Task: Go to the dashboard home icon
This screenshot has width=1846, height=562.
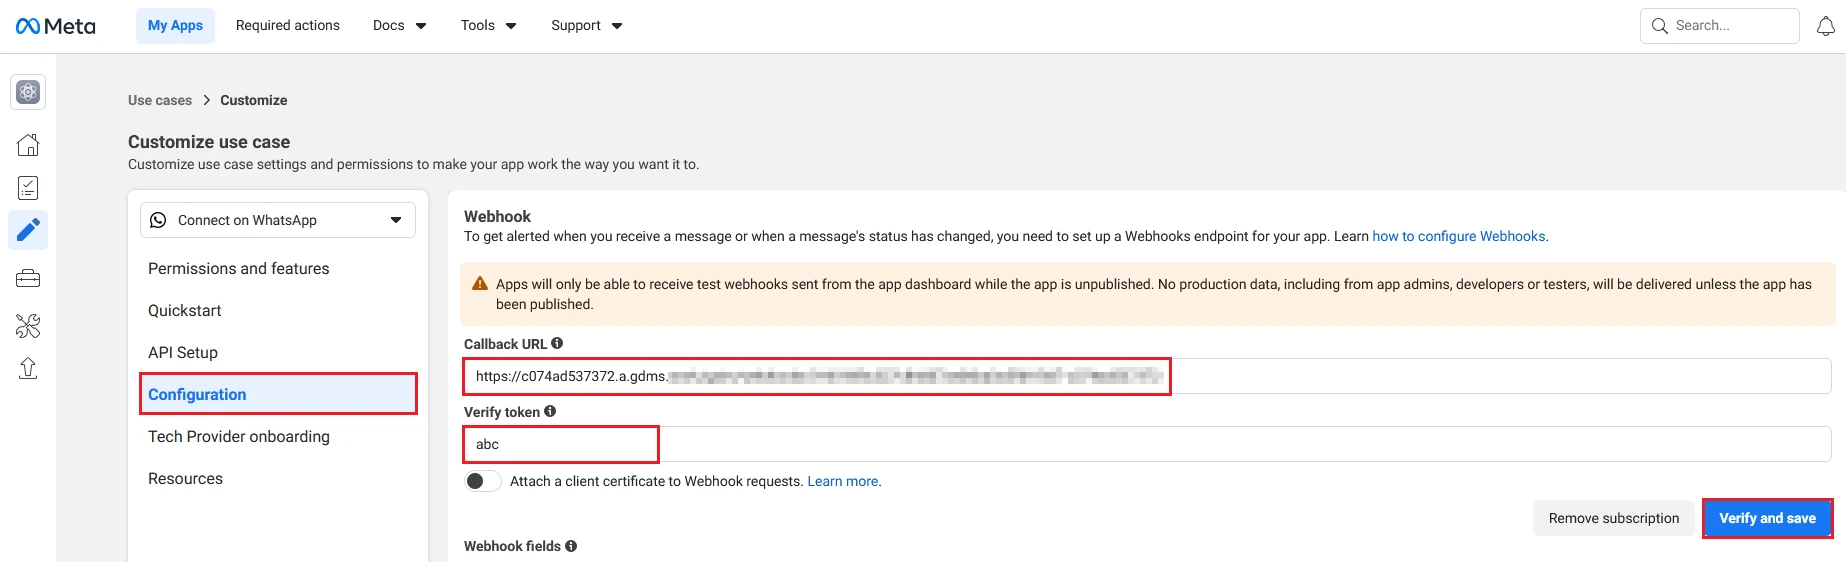Action: [x=28, y=145]
